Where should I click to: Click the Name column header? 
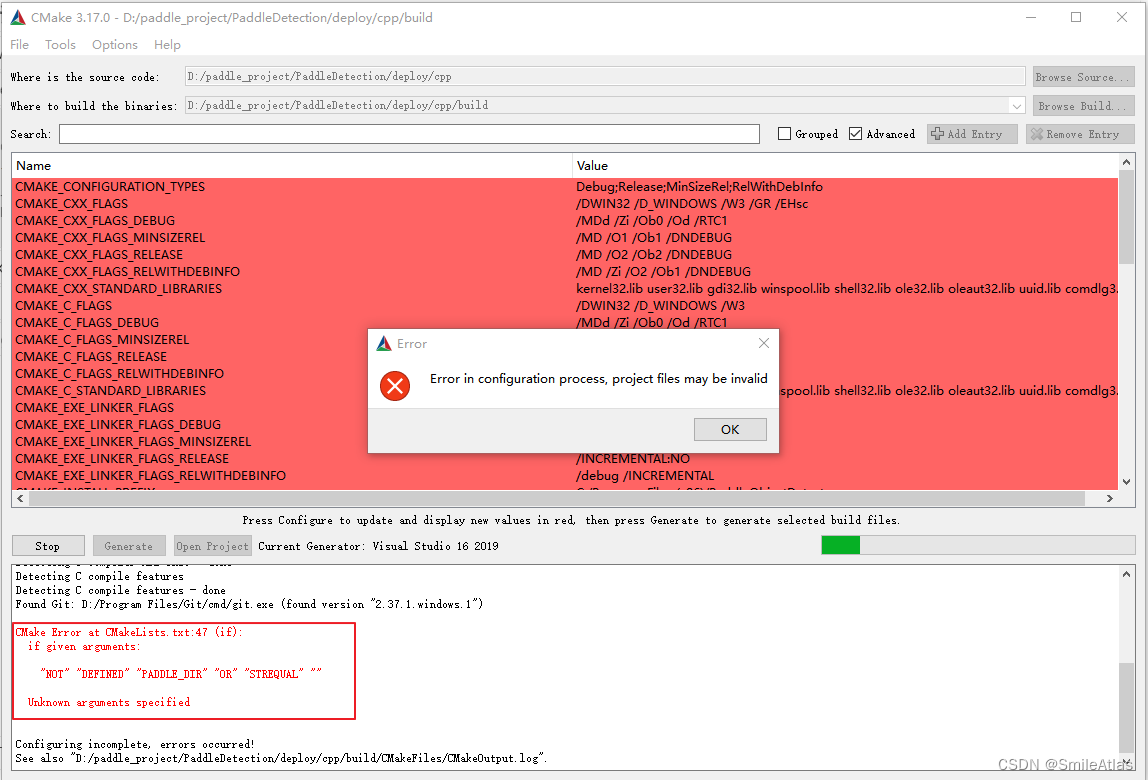tap(291, 166)
